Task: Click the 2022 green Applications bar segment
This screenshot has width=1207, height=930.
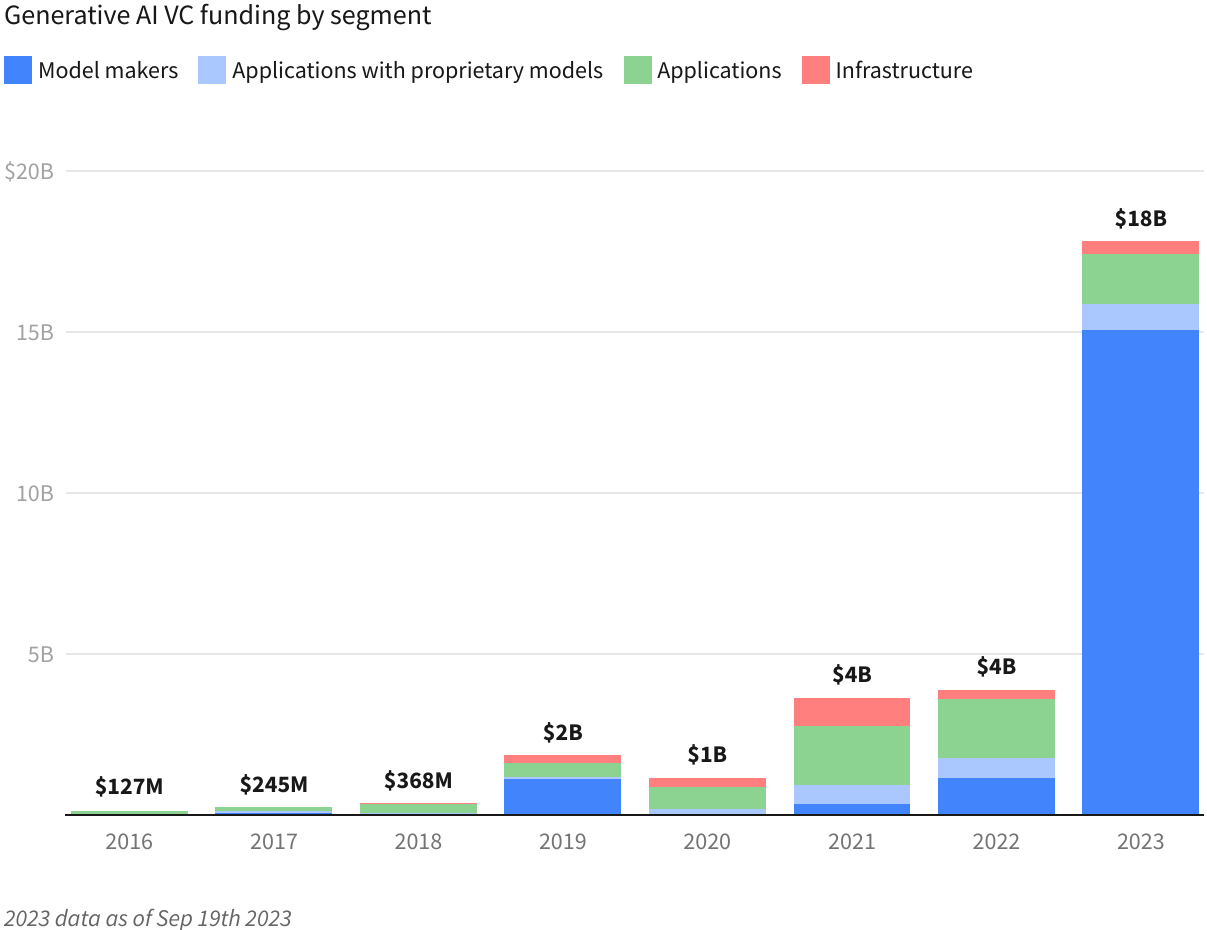Action: coord(996,728)
